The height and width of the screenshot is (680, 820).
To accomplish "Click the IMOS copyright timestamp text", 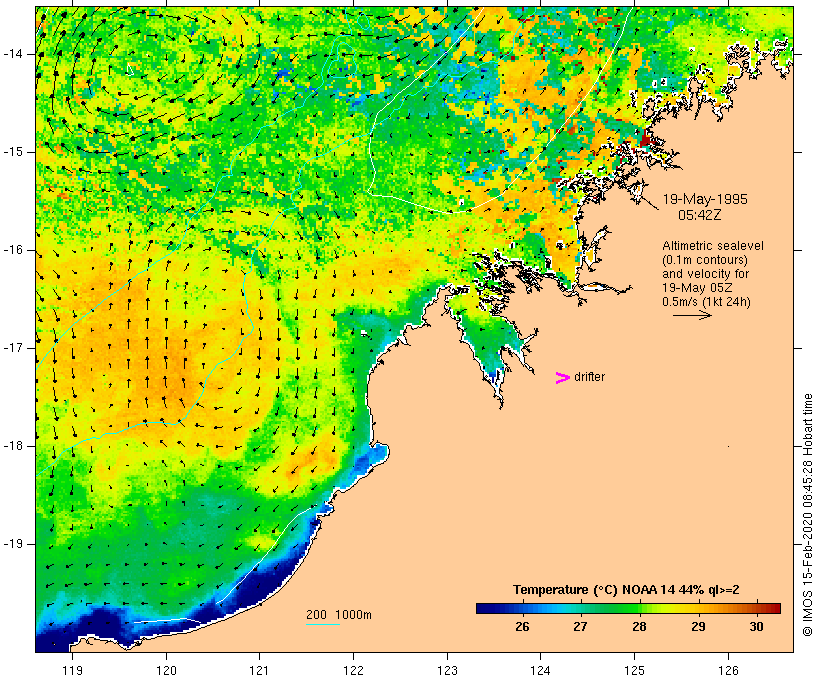I will coord(807,515).
